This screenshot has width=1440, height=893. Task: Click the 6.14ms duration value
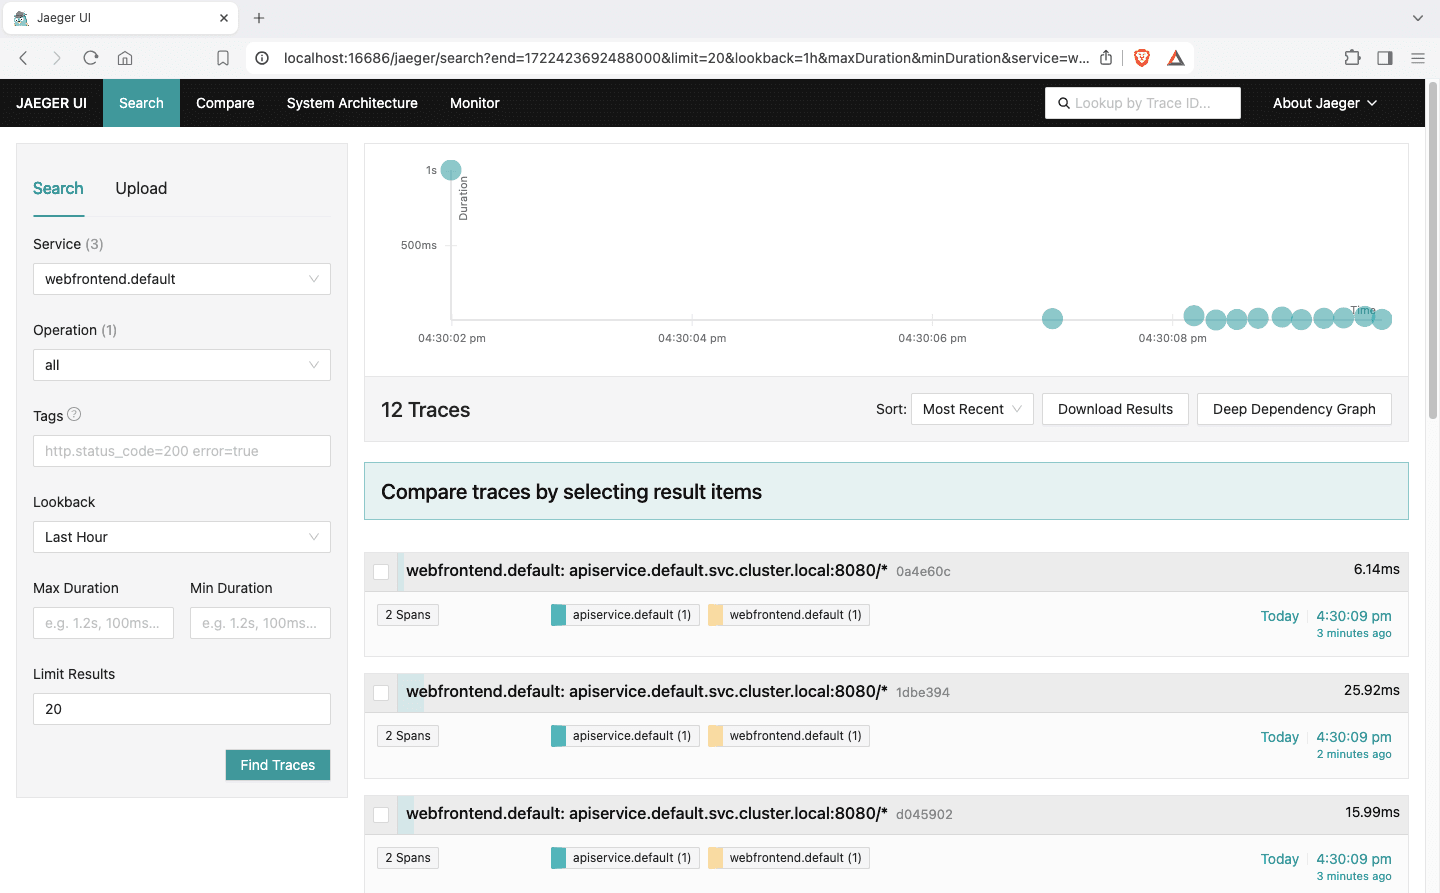(x=1376, y=569)
